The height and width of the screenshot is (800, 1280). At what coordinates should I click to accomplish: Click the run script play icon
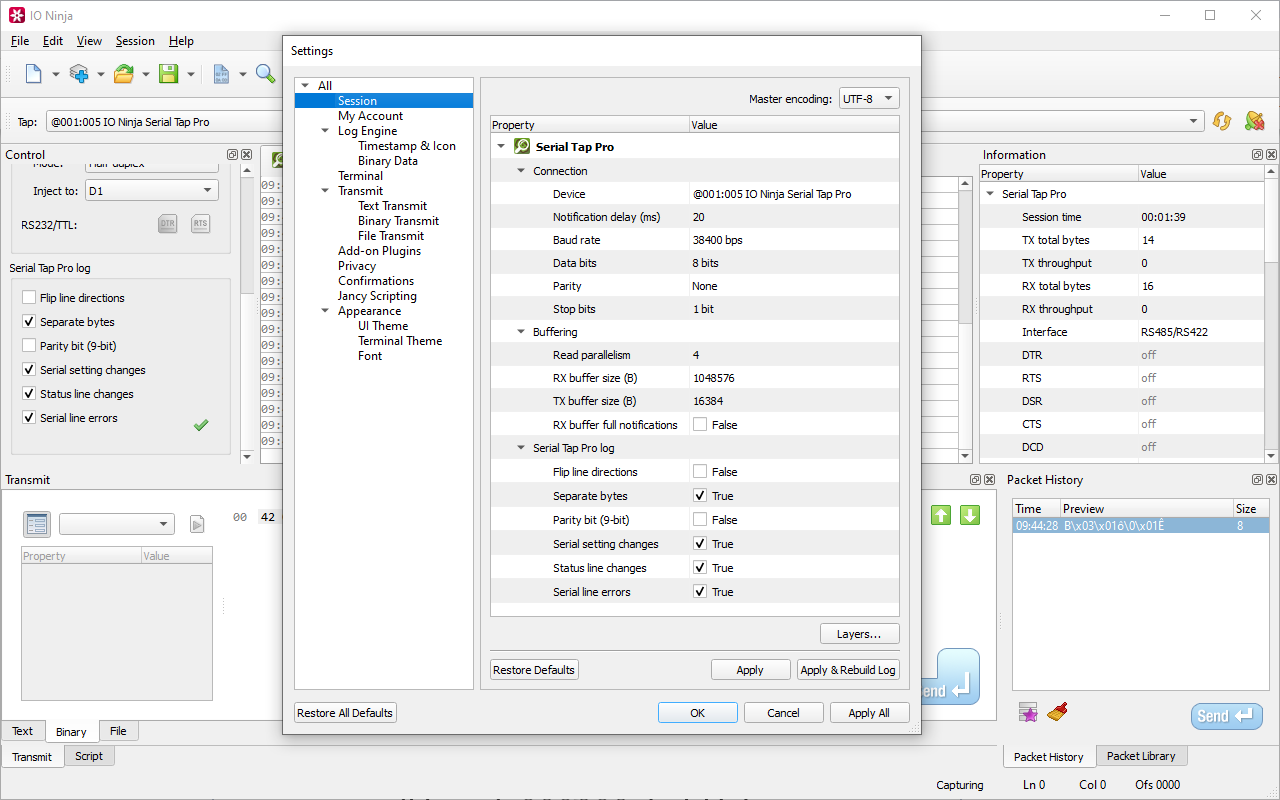click(197, 524)
